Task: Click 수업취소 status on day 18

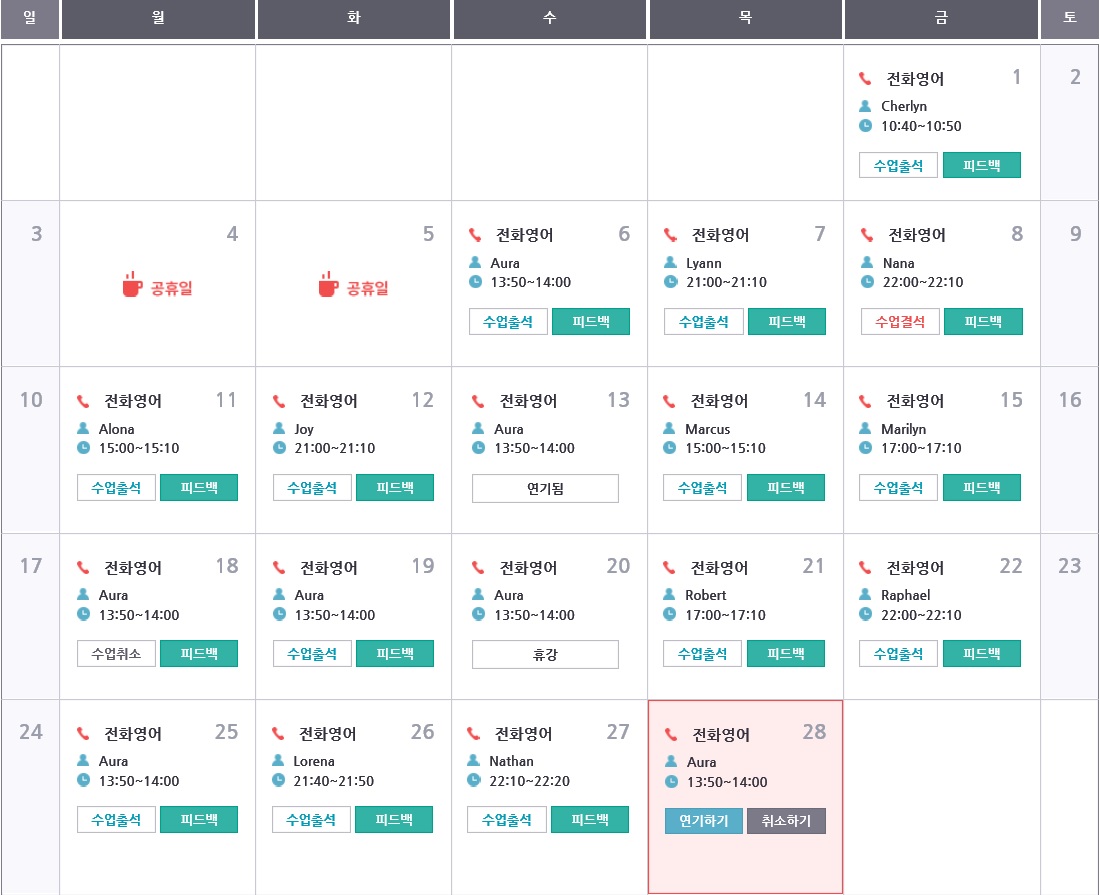Action: (x=116, y=654)
